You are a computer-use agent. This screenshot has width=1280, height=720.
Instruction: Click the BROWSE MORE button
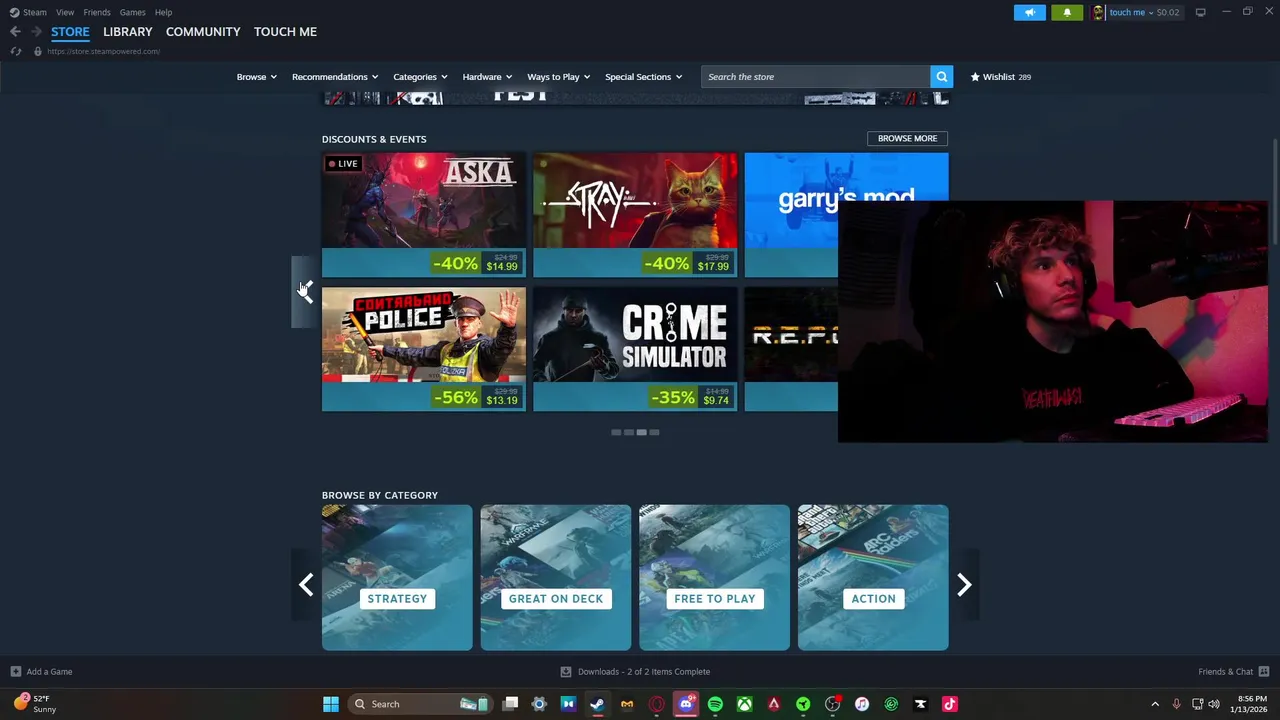(907, 138)
